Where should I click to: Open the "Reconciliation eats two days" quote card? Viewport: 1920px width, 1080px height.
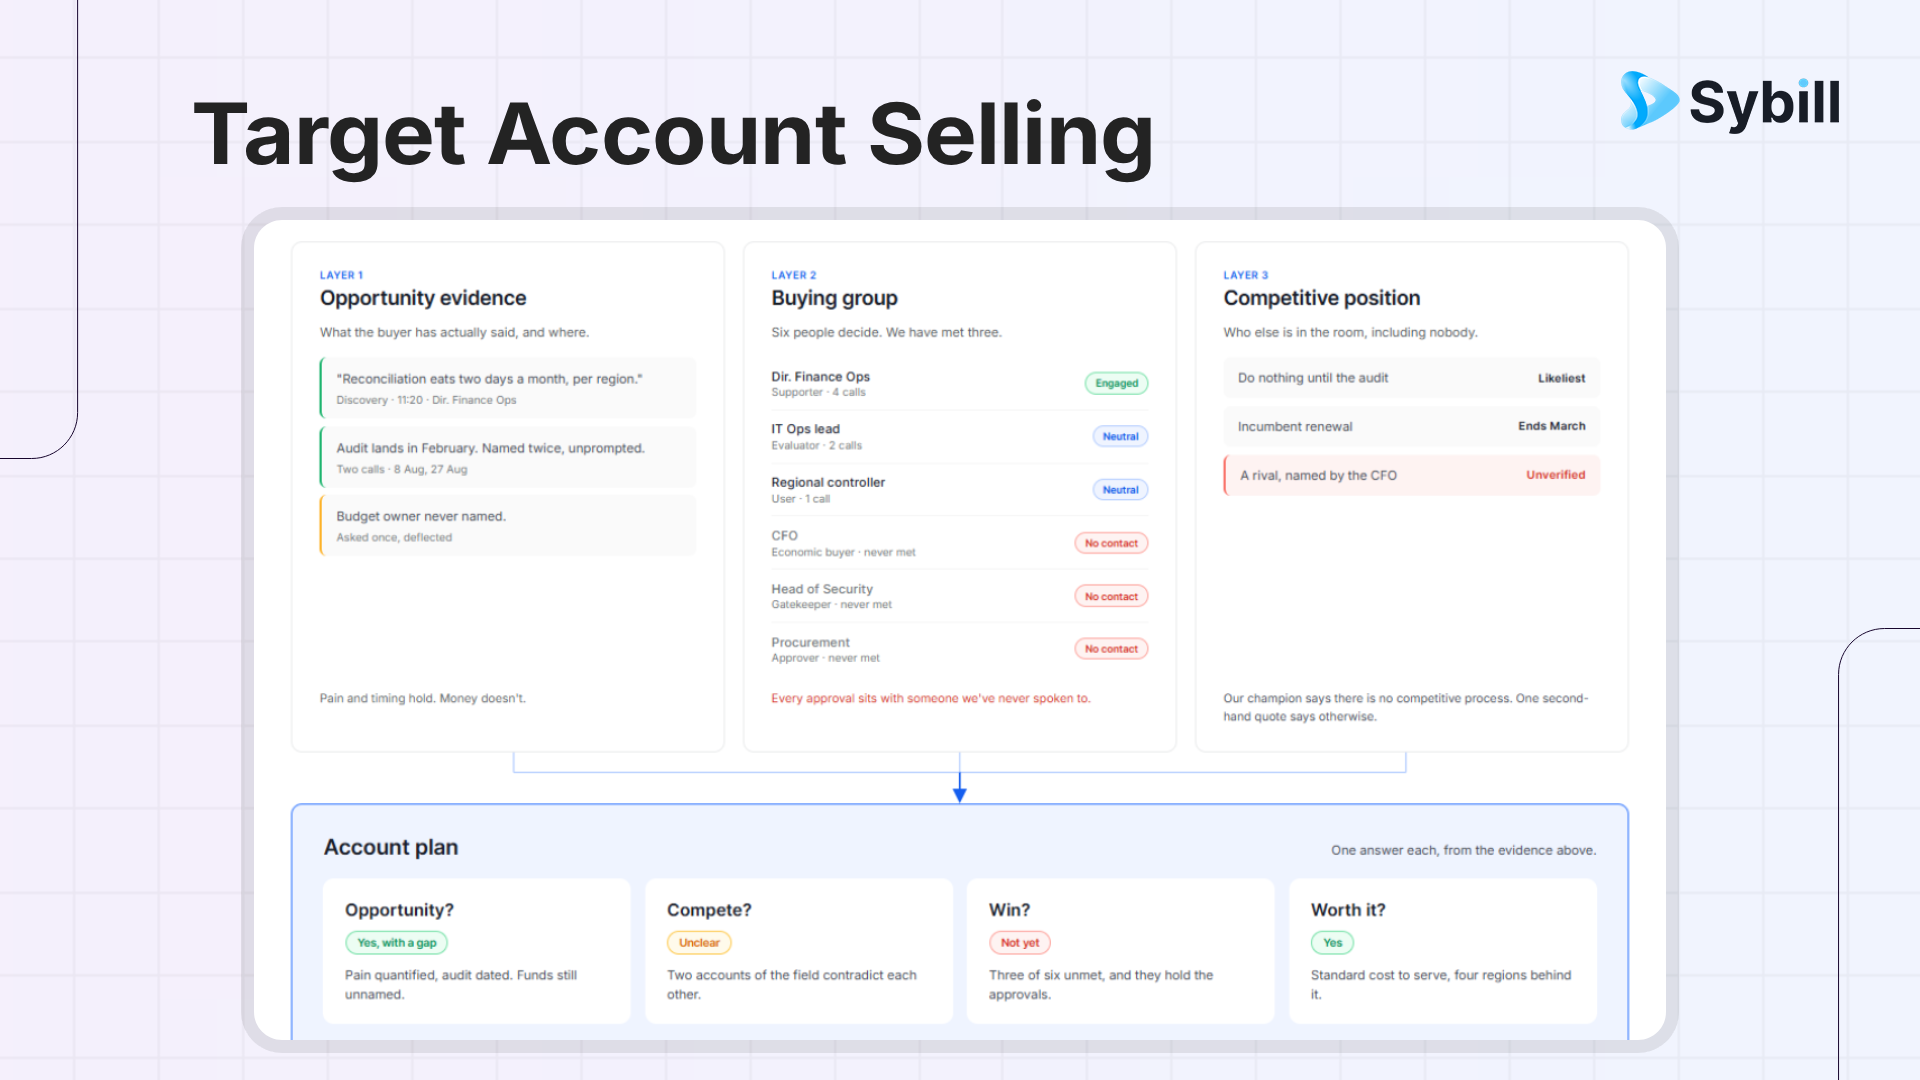[x=508, y=388]
